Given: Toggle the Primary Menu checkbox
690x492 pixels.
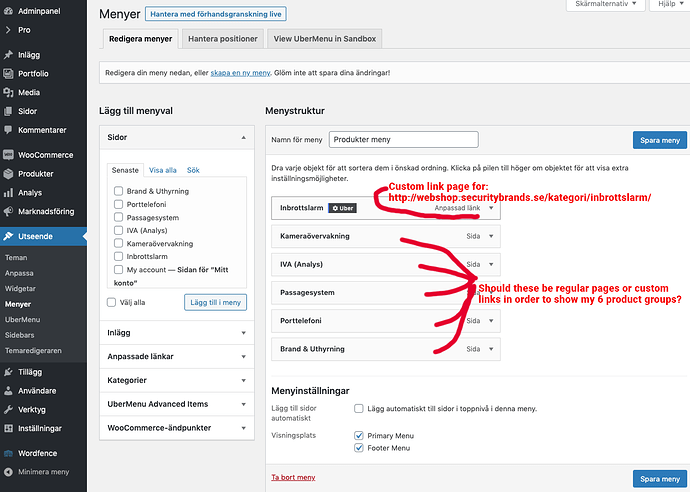Looking at the screenshot, I should 359,436.
